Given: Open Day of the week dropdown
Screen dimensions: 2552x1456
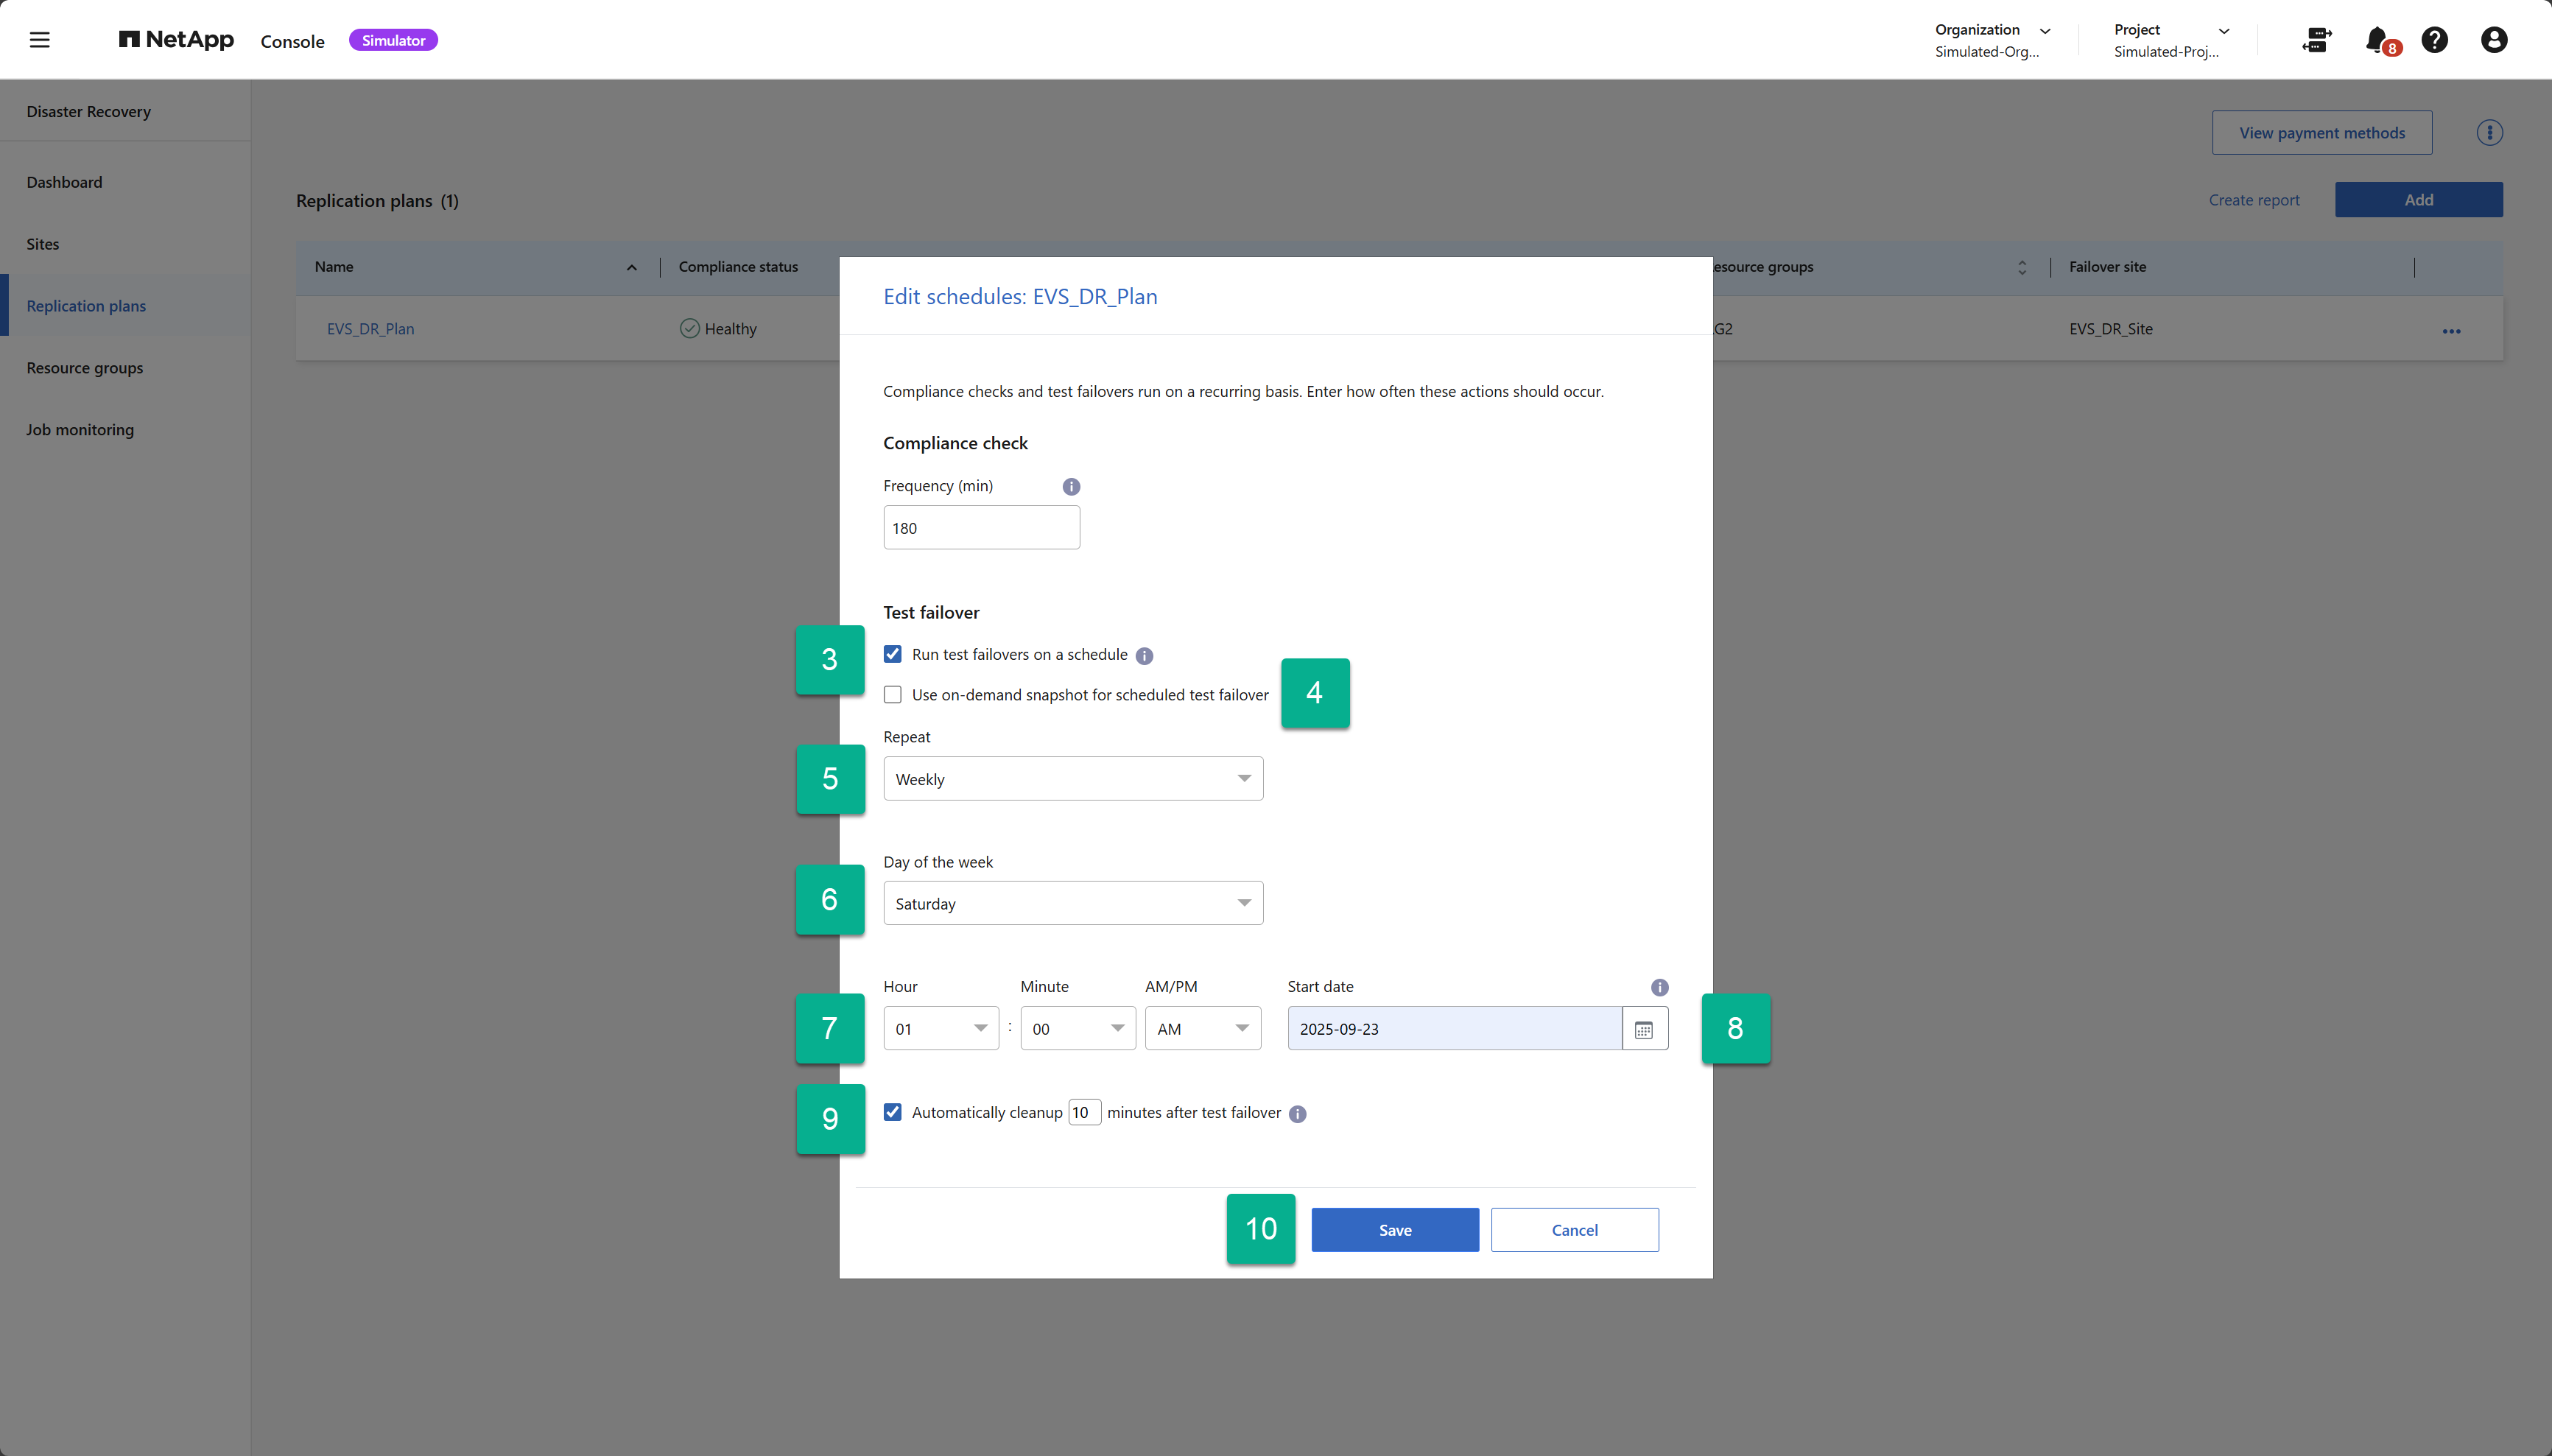Looking at the screenshot, I should click(1072, 903).
